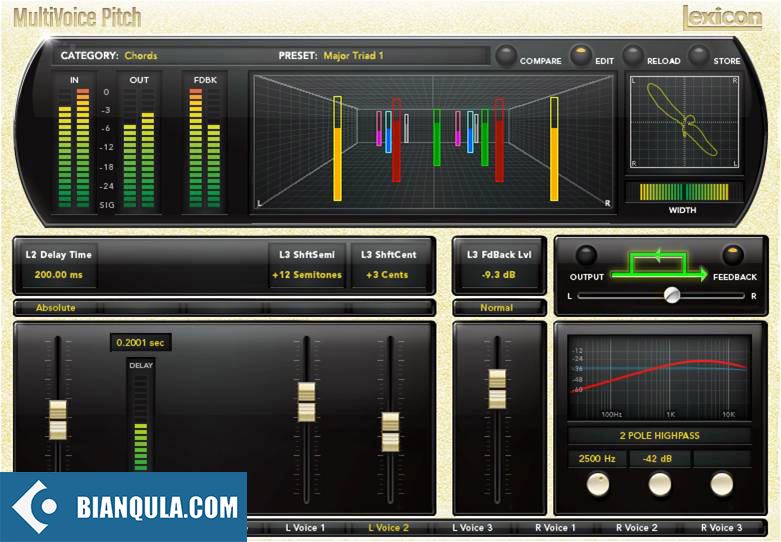Open the Category selector showing Chords
This screenshot has height=542, width=781.
click(x=141, y=56)
